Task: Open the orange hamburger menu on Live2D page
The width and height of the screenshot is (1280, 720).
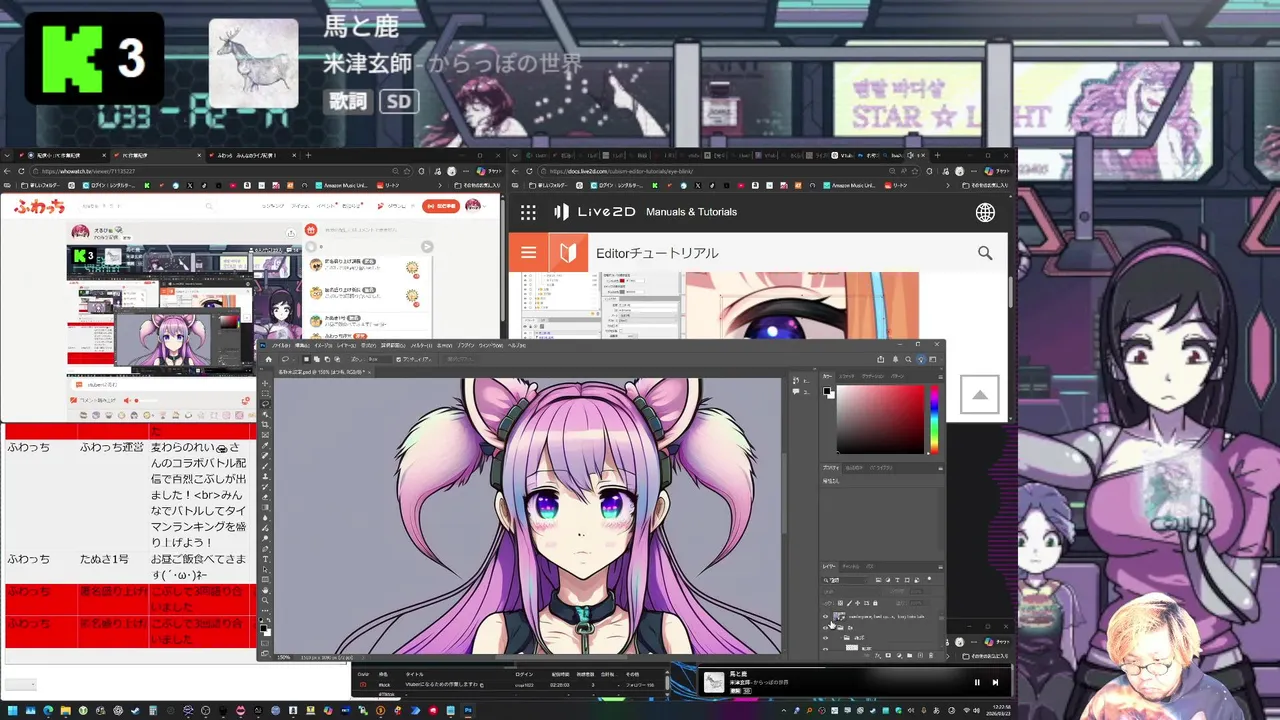Action: (528, 253)
